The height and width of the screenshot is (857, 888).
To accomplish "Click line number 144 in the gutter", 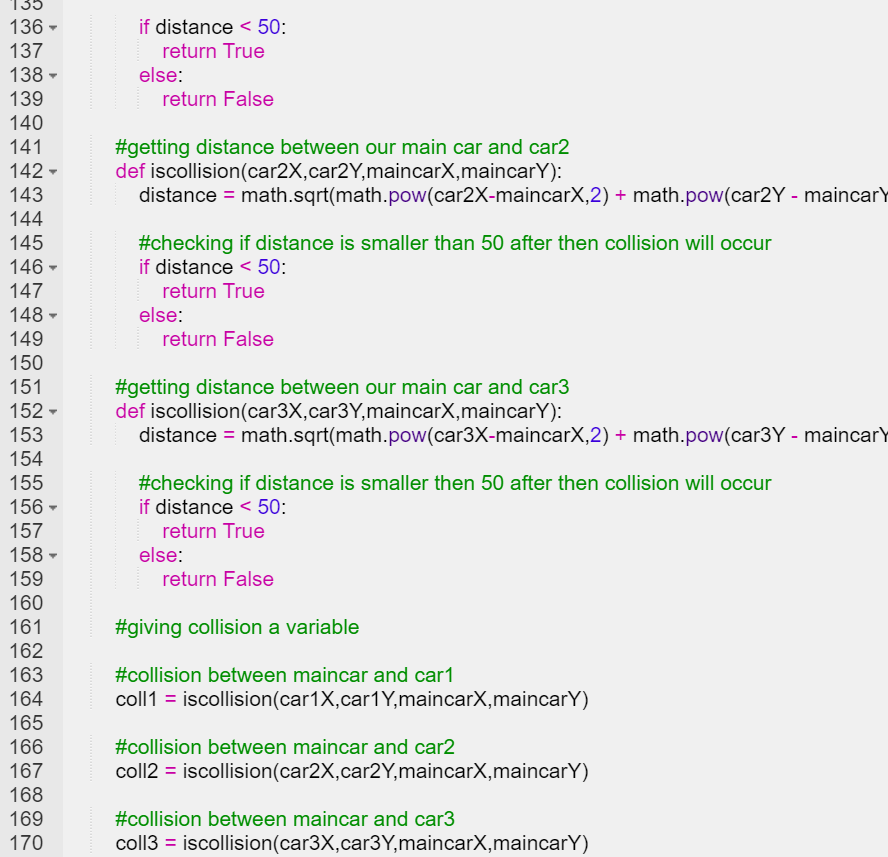I will pyautogui.click(x=25, y=219).
